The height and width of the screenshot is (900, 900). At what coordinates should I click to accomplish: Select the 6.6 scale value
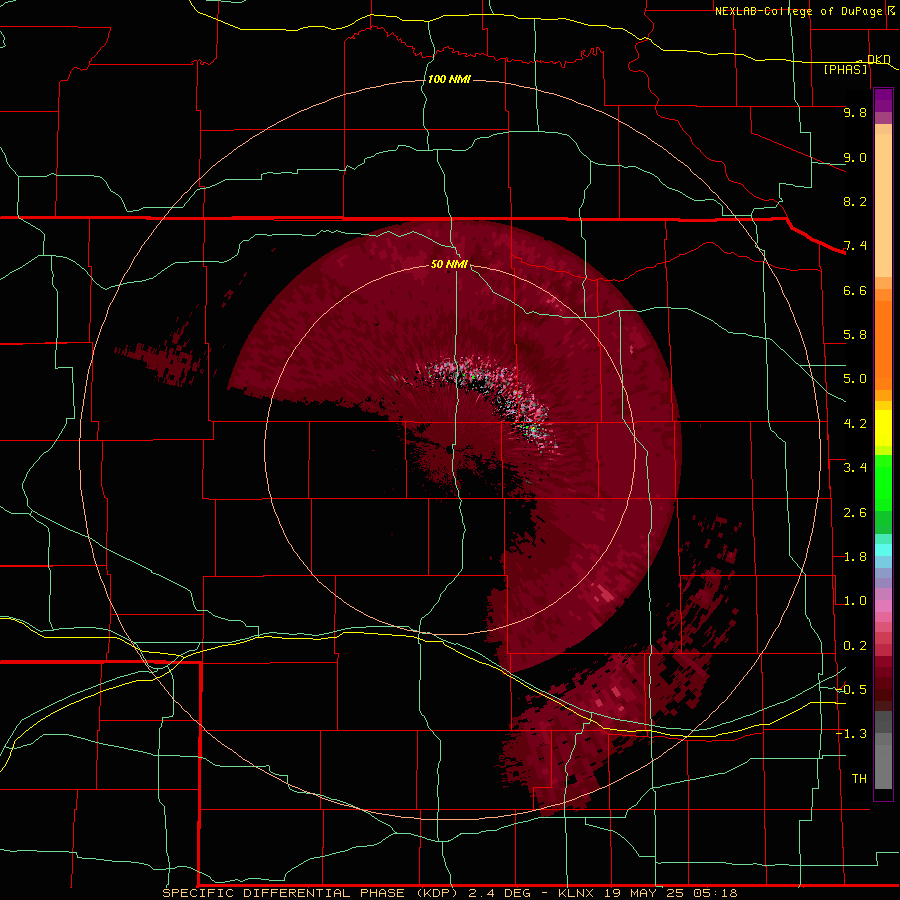click(x=855, y=290)
